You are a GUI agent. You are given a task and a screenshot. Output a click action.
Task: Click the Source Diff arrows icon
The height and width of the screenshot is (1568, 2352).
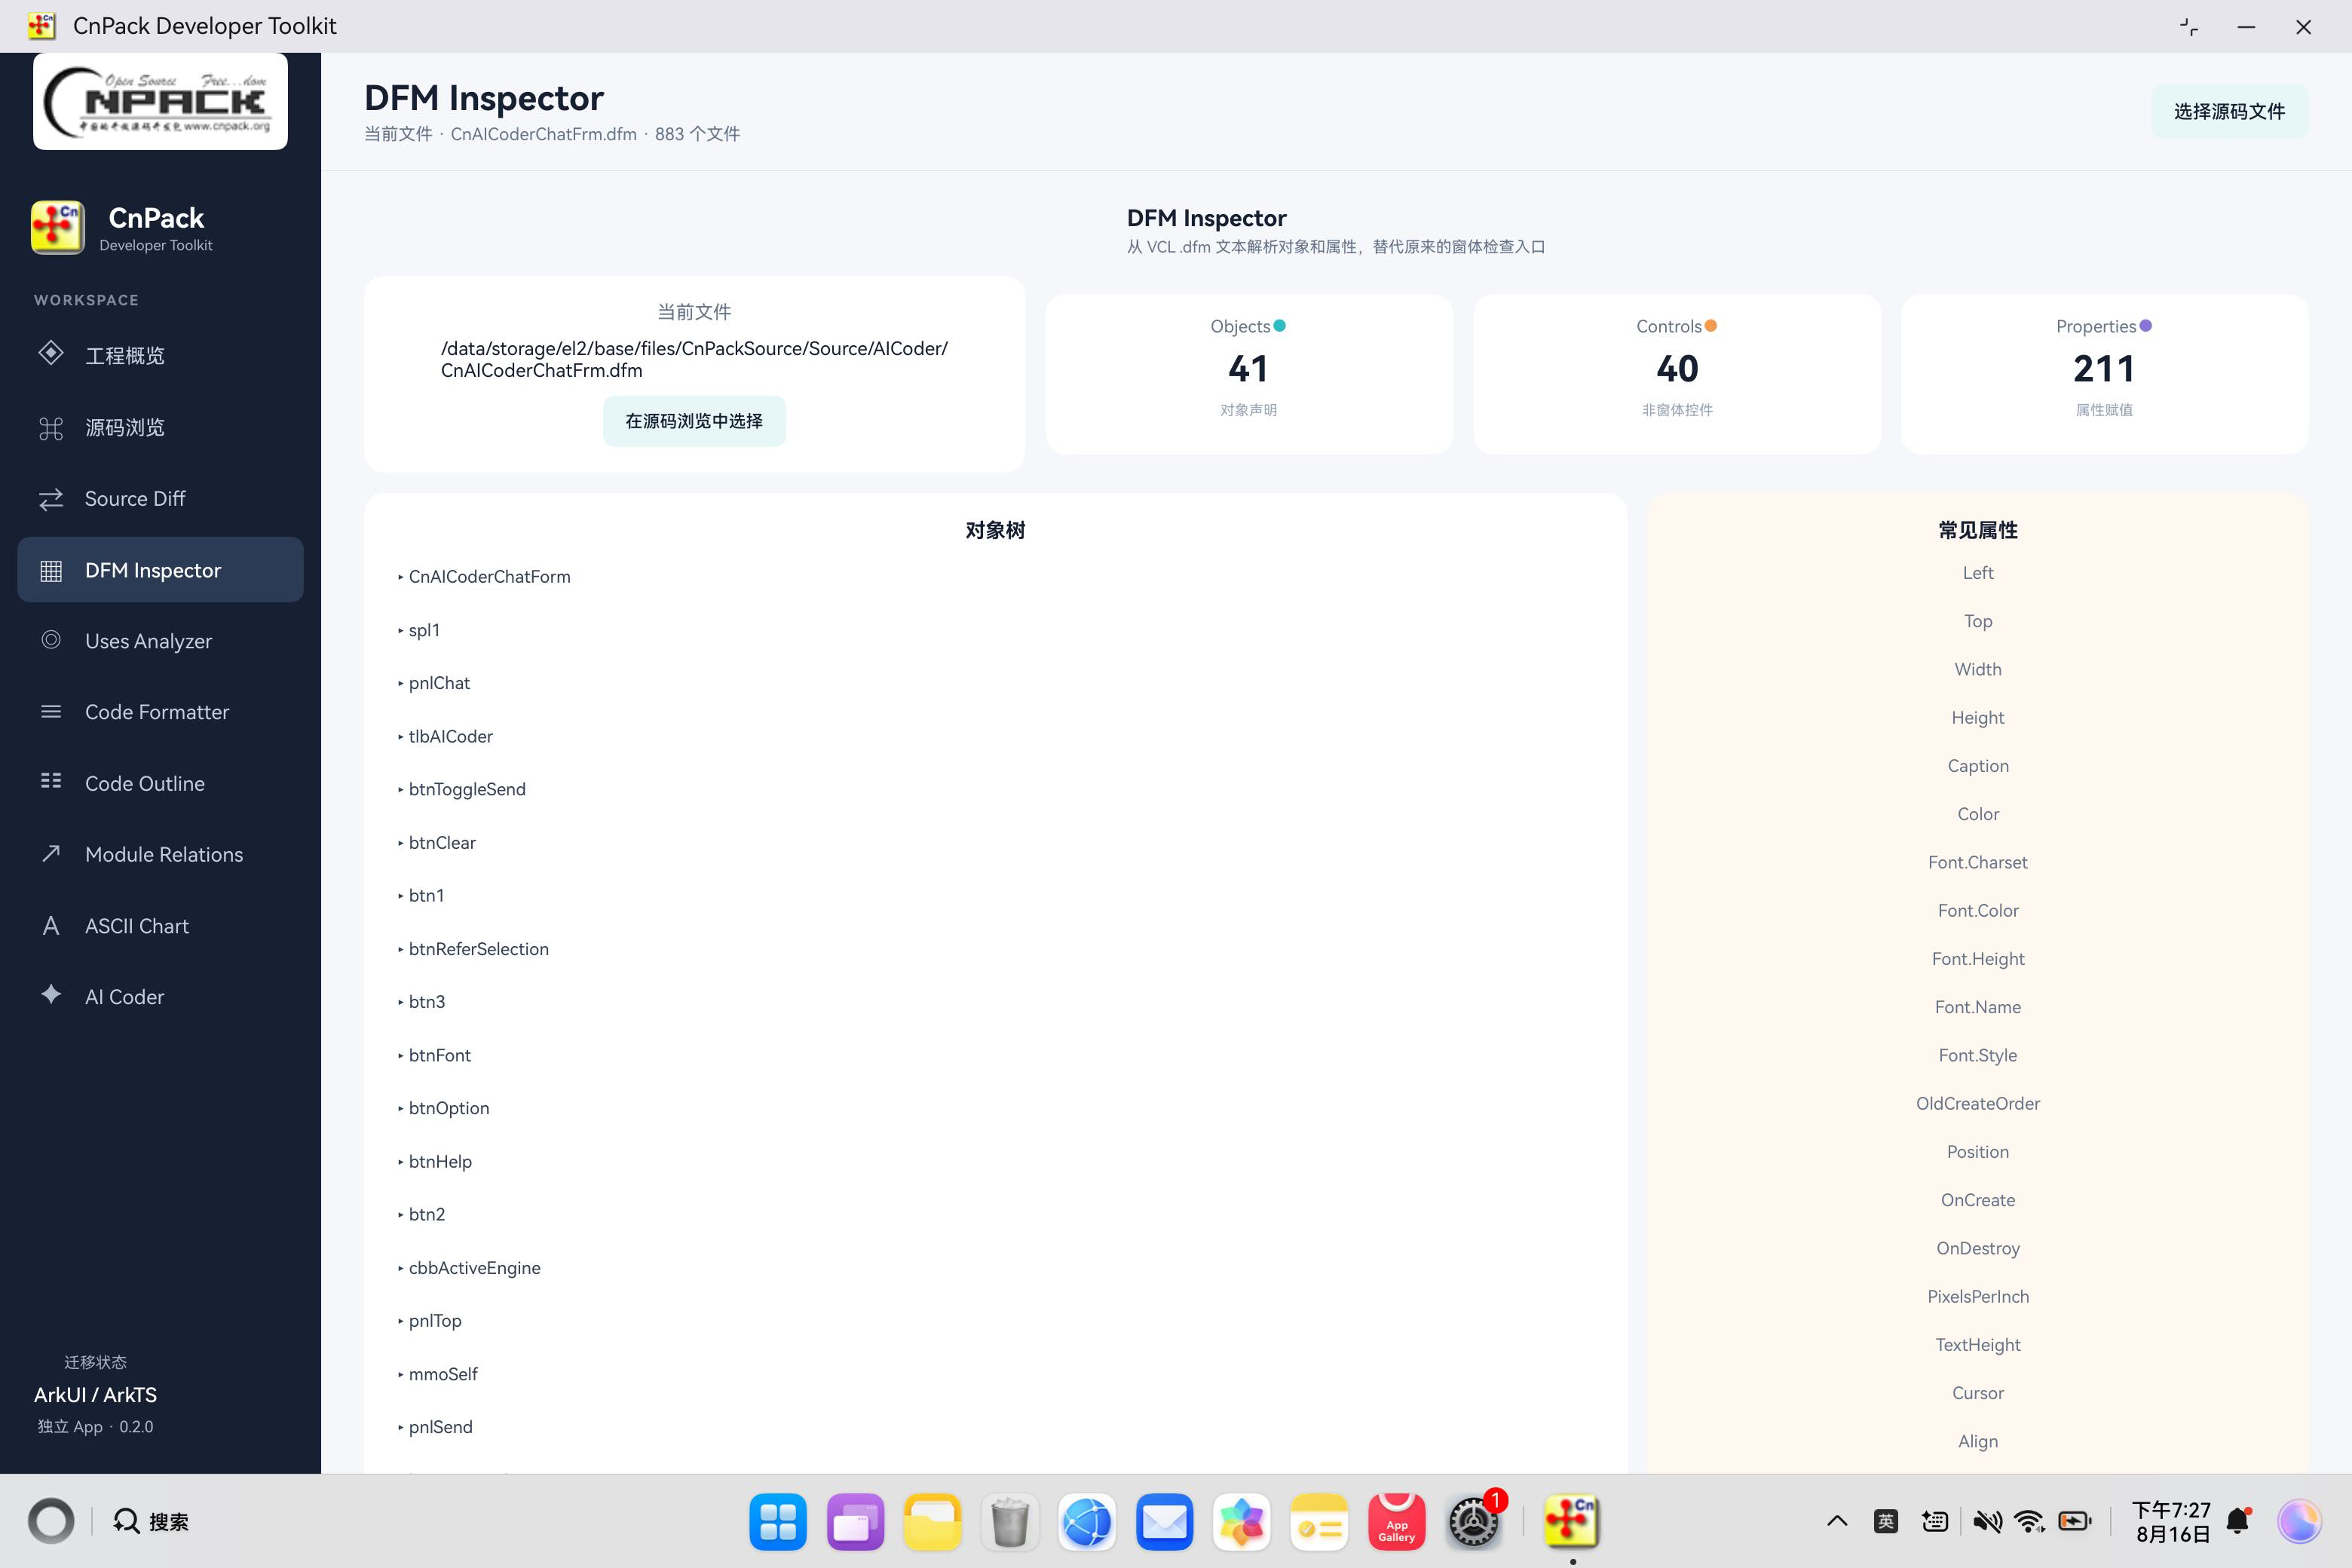[51, 498]
